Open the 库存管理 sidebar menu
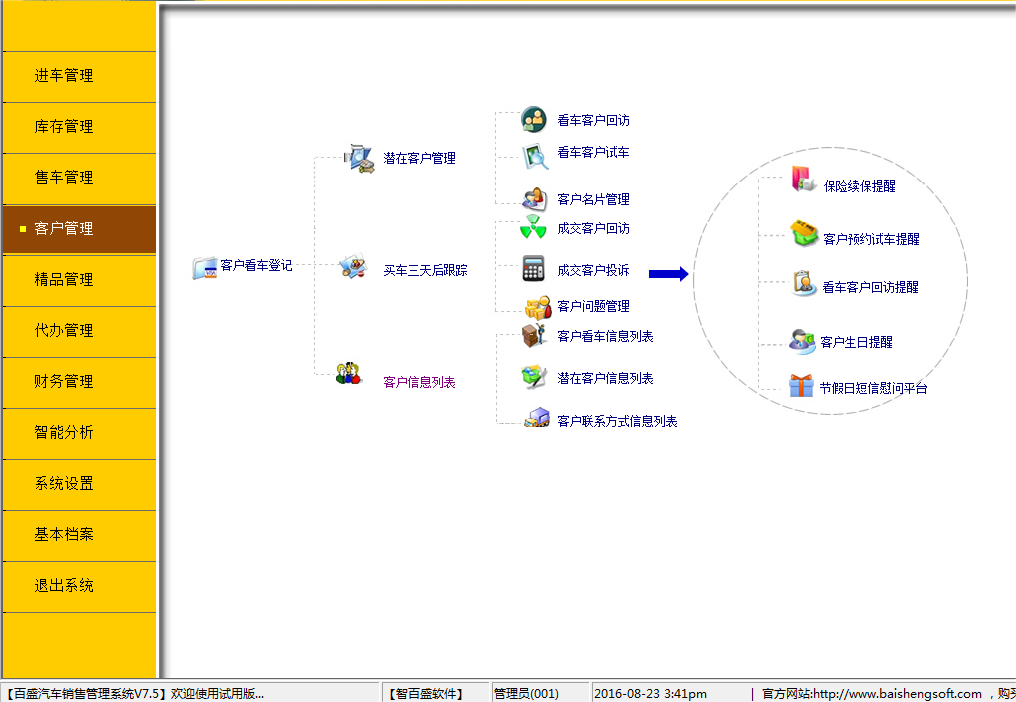 79,128
